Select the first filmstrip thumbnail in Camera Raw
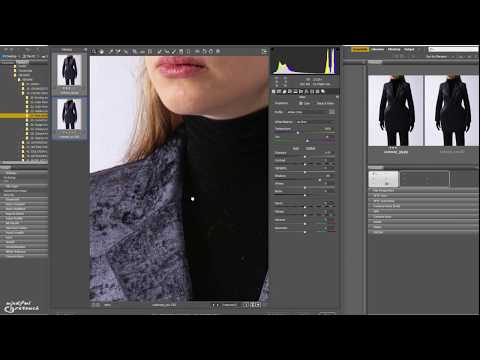 69,70
